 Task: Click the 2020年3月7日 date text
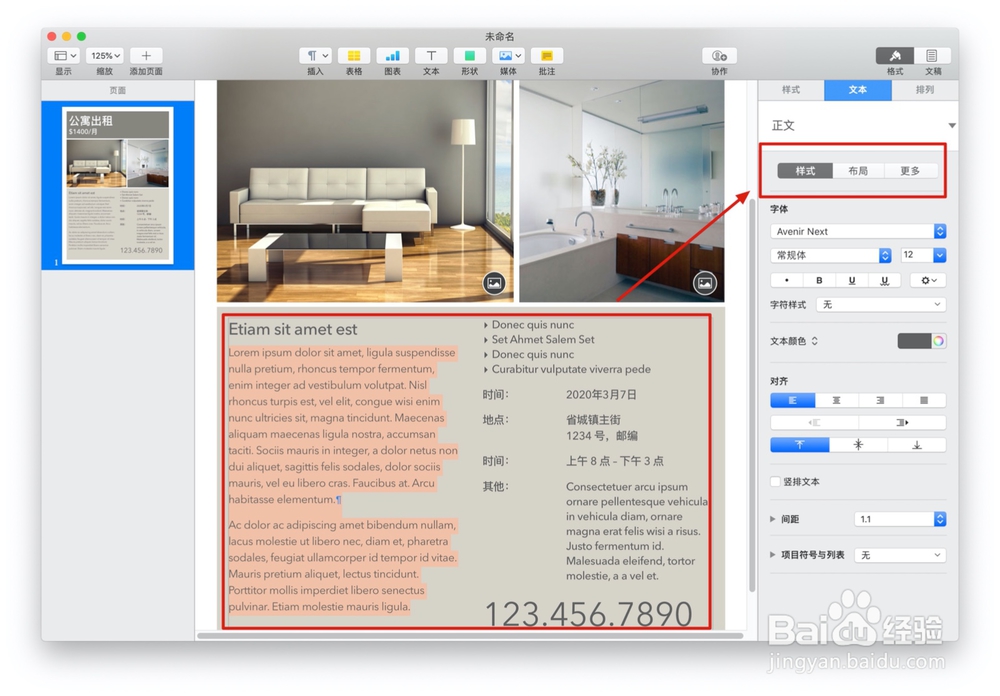[x=601, y=394]
